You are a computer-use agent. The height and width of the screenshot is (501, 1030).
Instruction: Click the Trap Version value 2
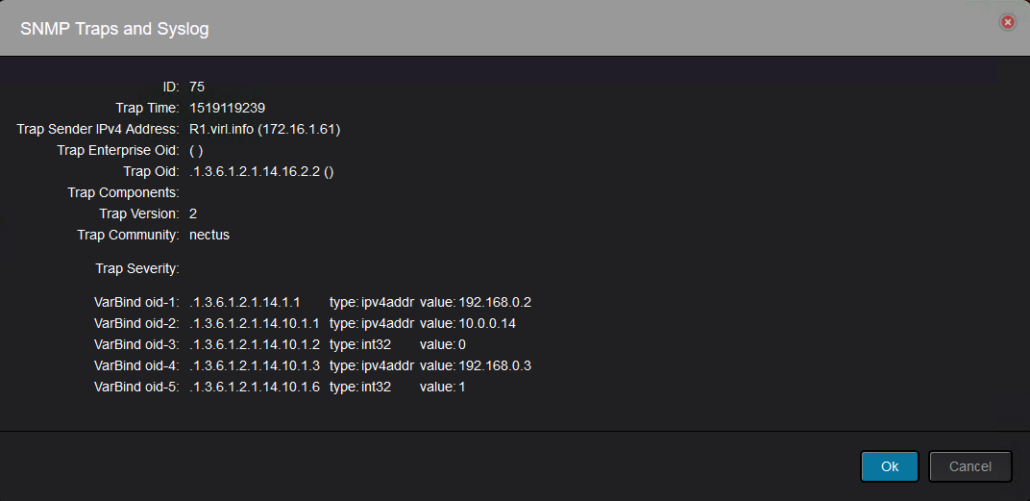coord(193,214)
